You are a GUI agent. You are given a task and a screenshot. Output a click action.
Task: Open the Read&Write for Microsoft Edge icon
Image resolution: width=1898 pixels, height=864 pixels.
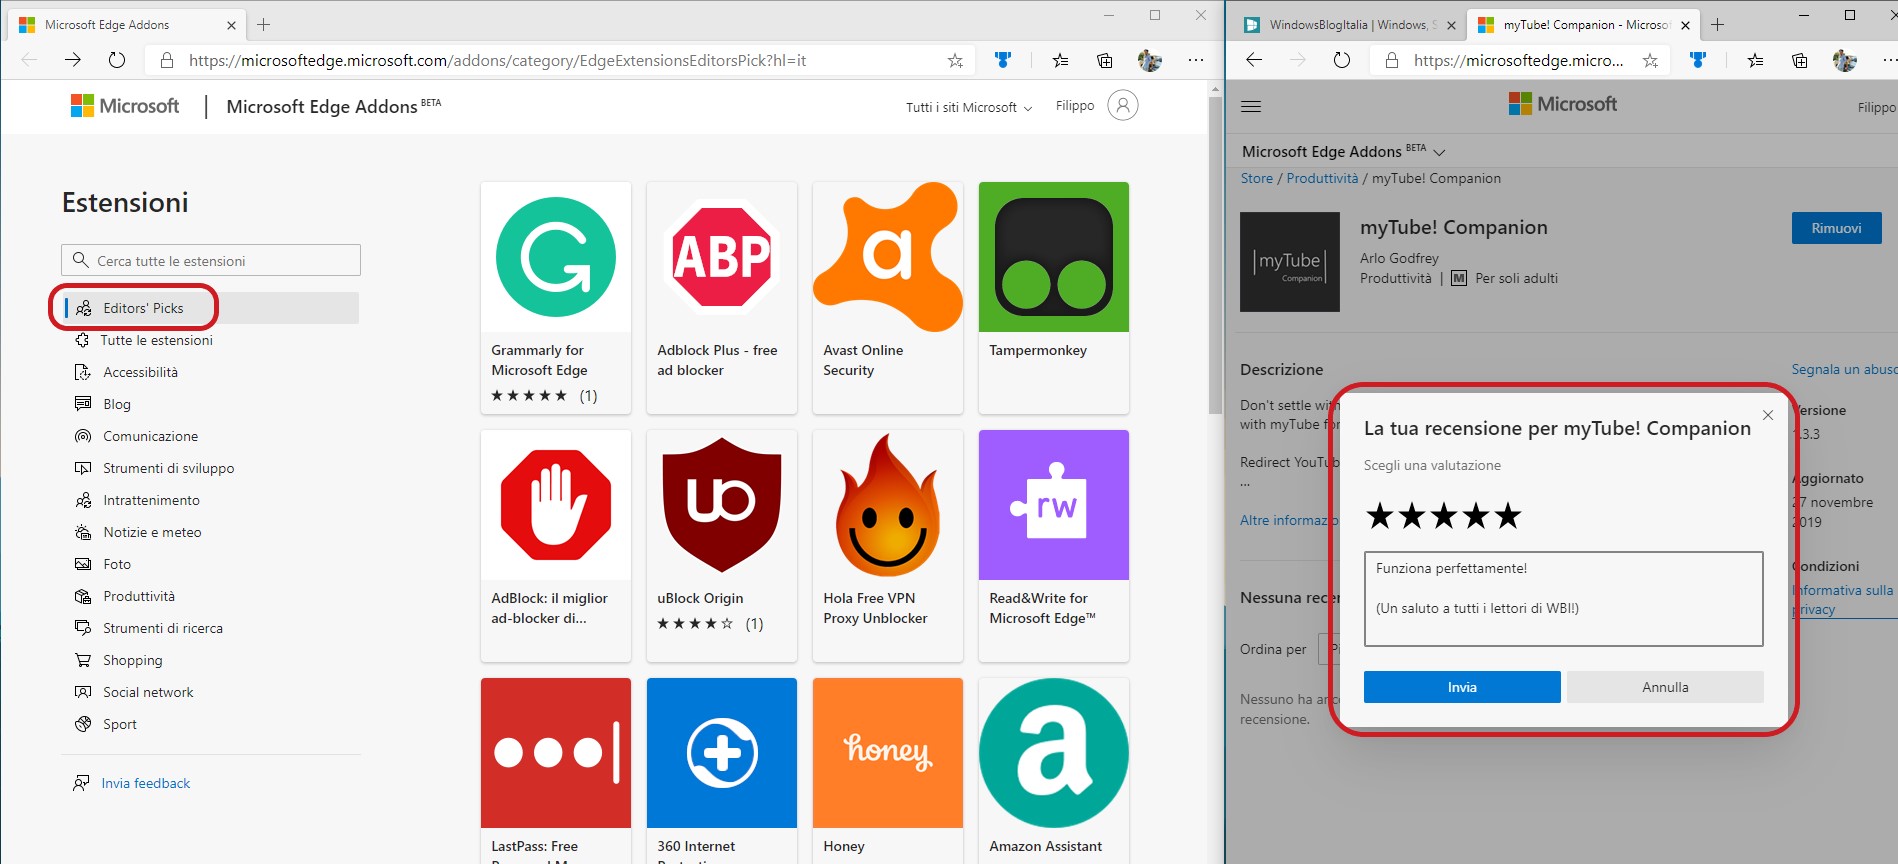coord(1054,505)
